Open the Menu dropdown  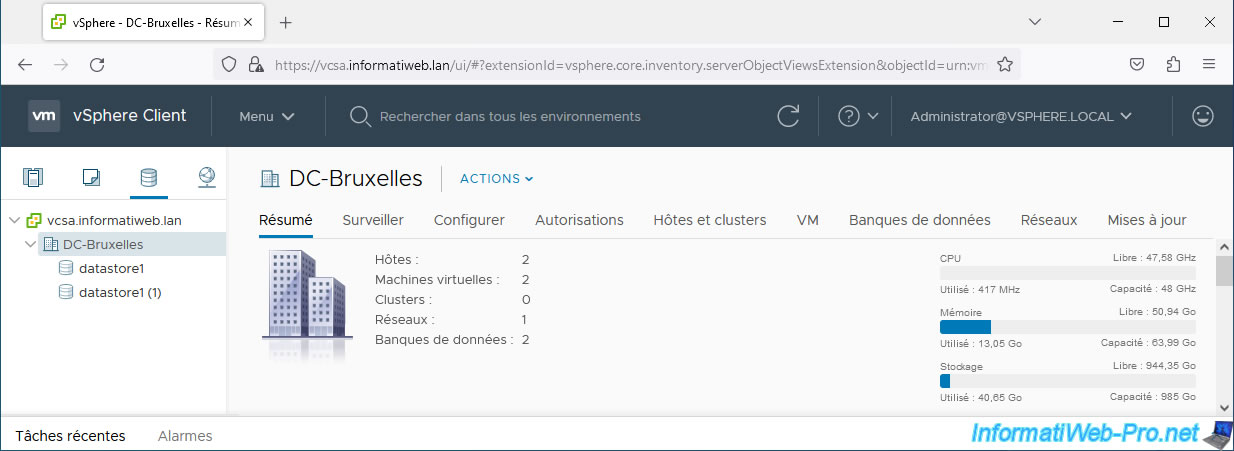267,116
